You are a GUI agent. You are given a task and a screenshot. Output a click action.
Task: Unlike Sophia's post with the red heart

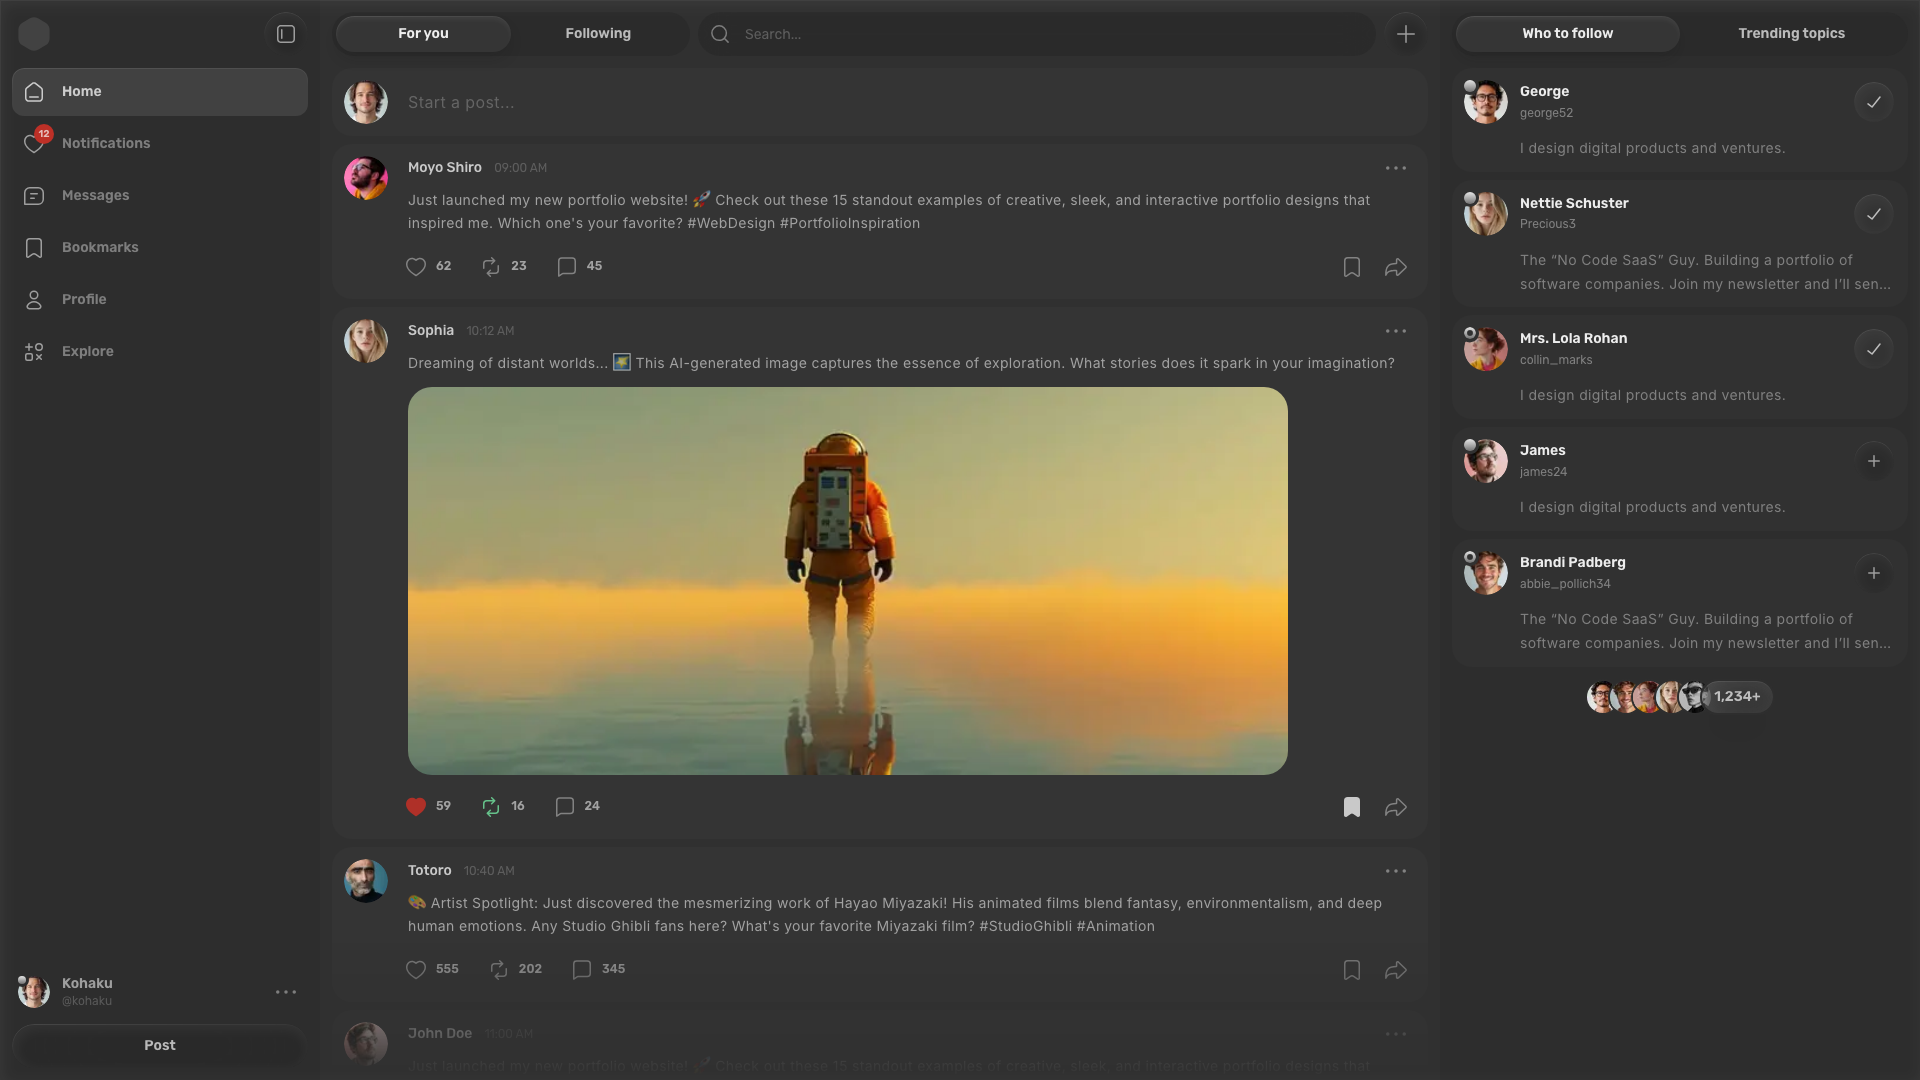click(416, 807)
